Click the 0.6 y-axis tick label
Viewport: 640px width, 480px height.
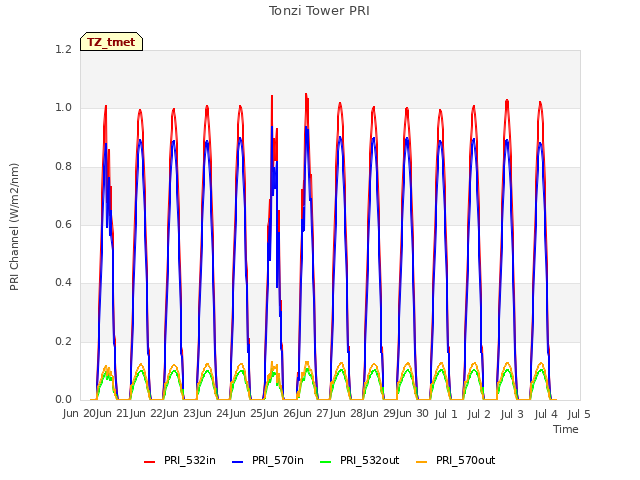[63, 224]
